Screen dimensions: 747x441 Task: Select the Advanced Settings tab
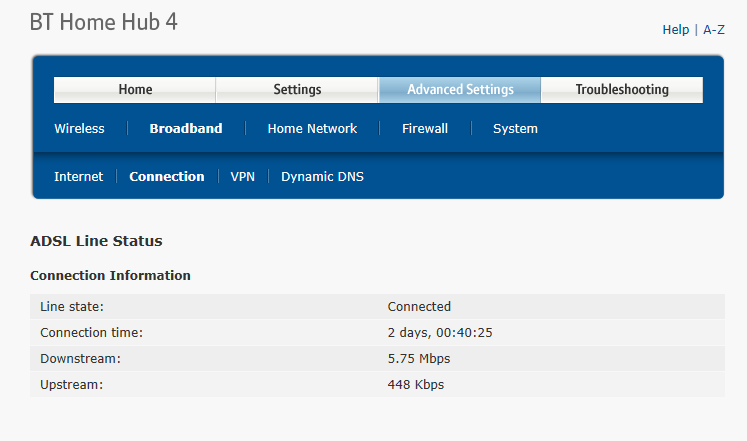click(x=460, y=90)
